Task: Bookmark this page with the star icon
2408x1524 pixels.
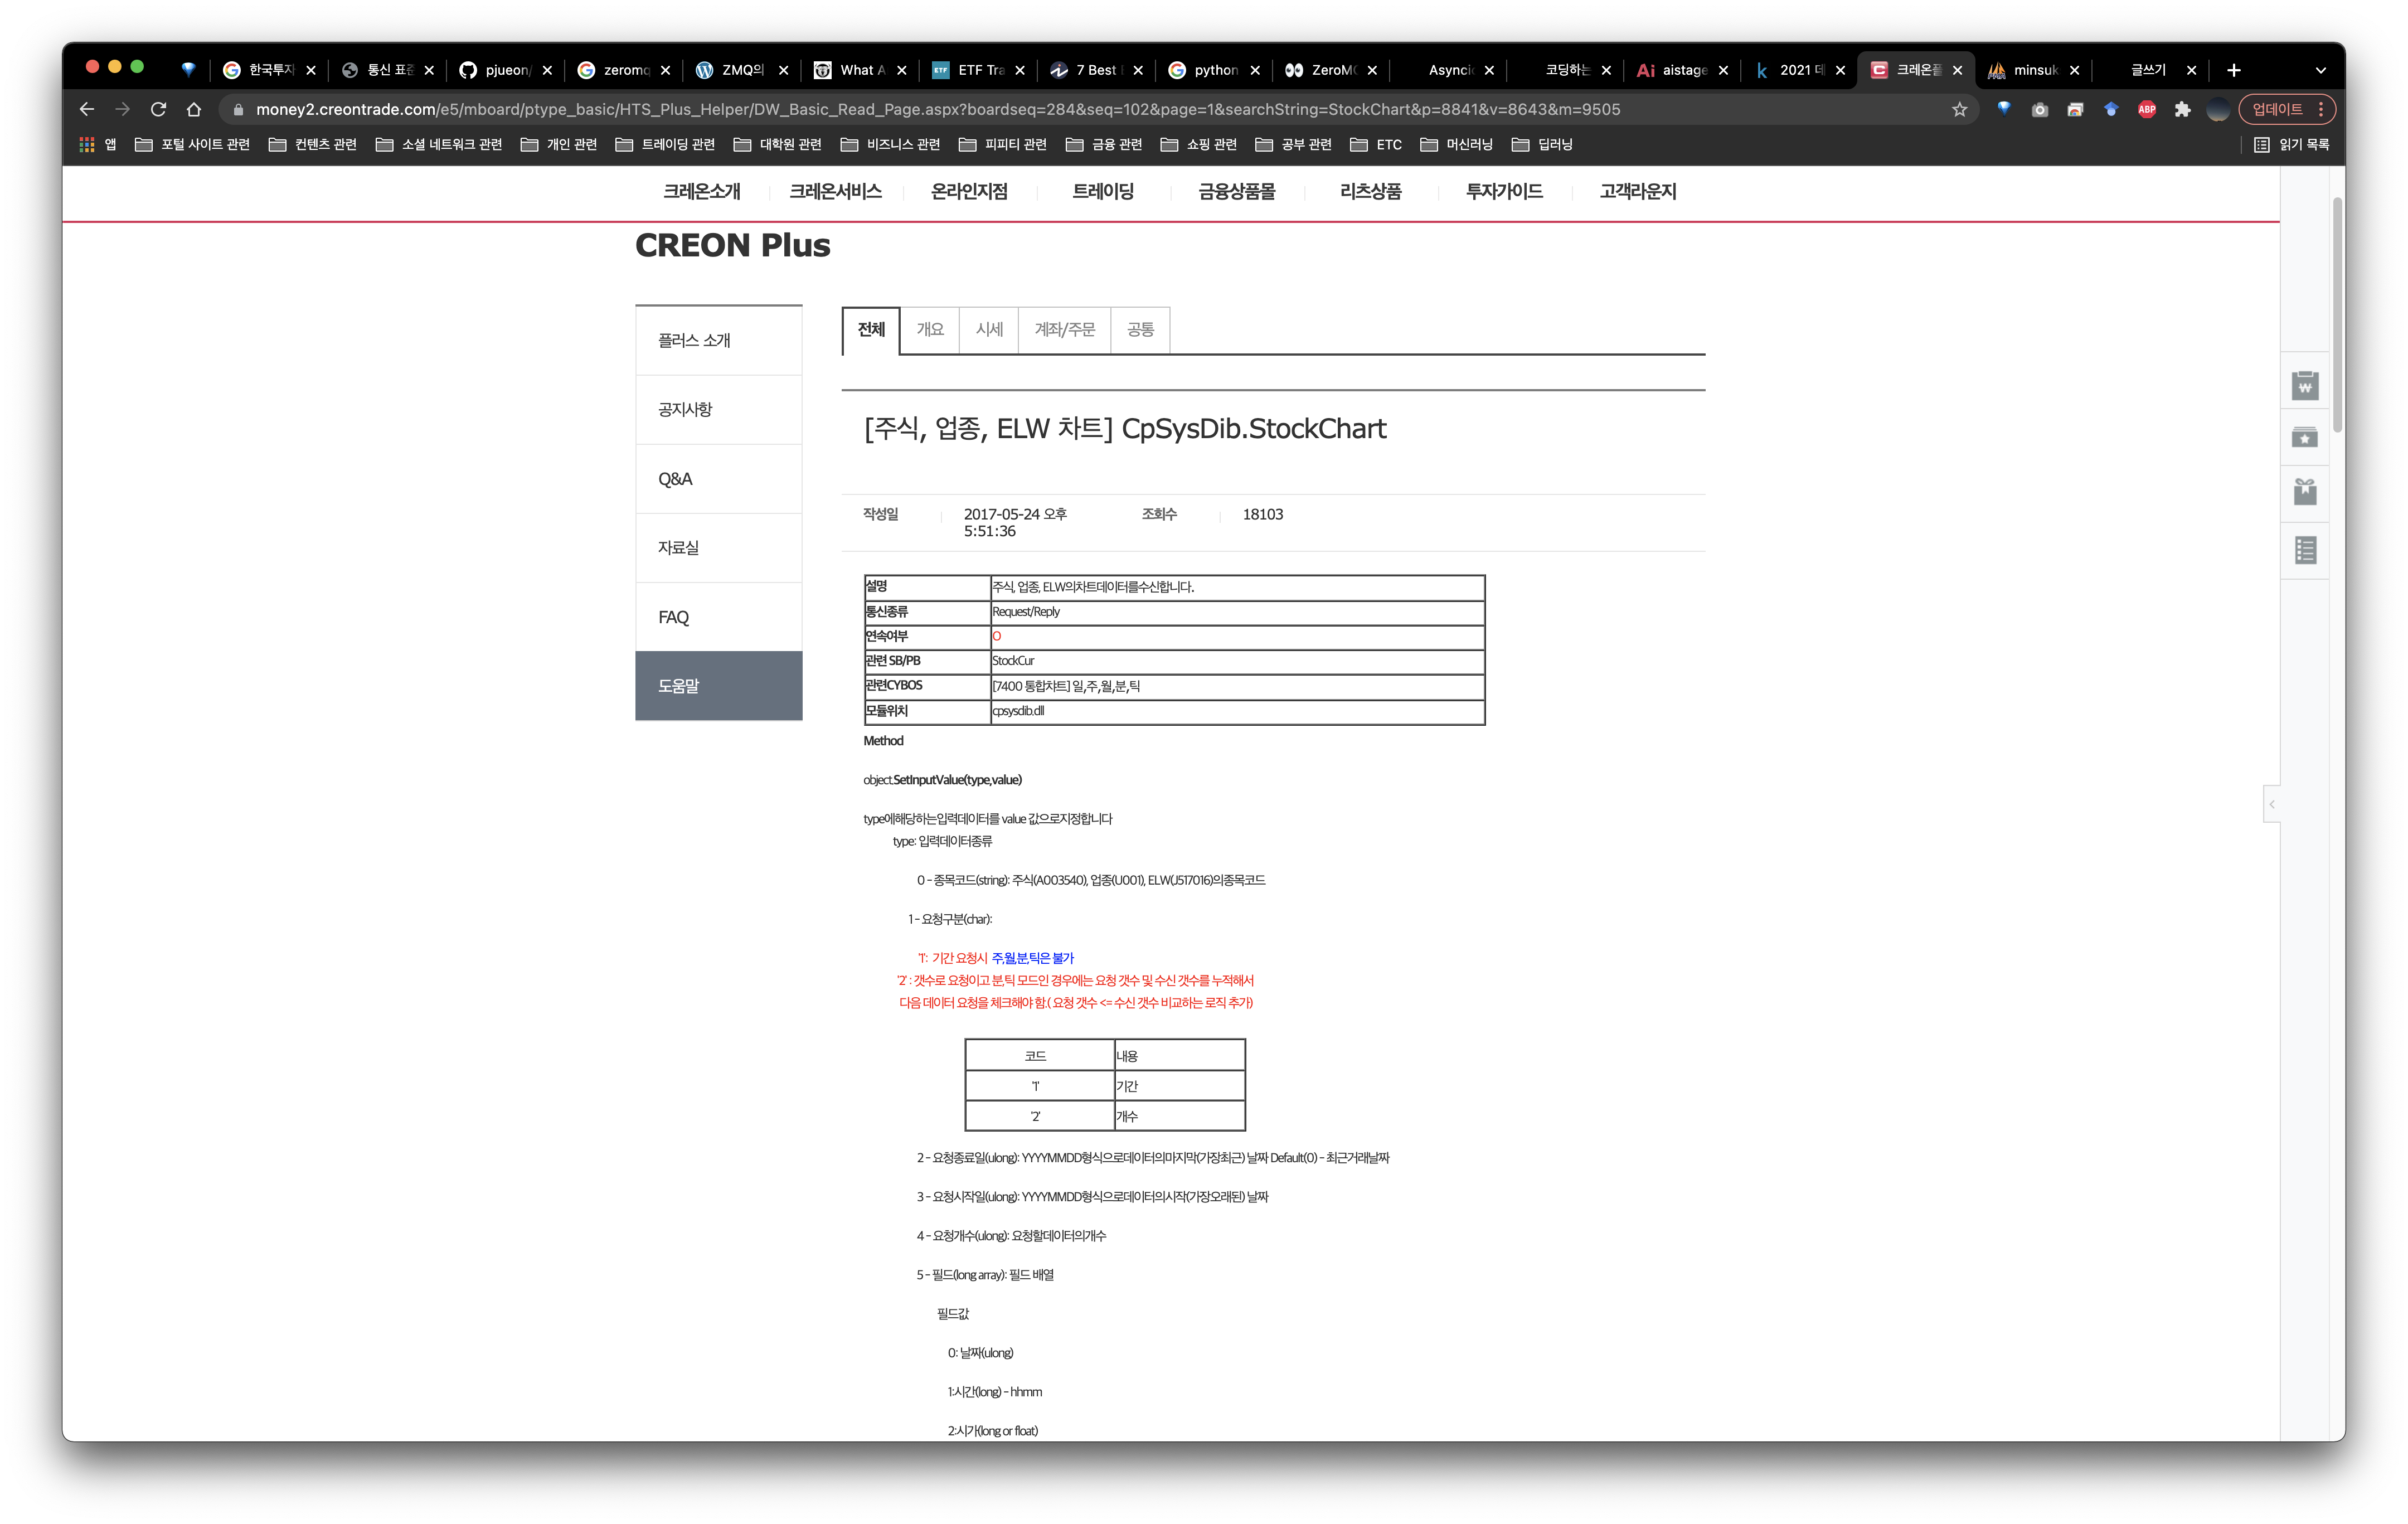Action: click(x=1959, y=109)
